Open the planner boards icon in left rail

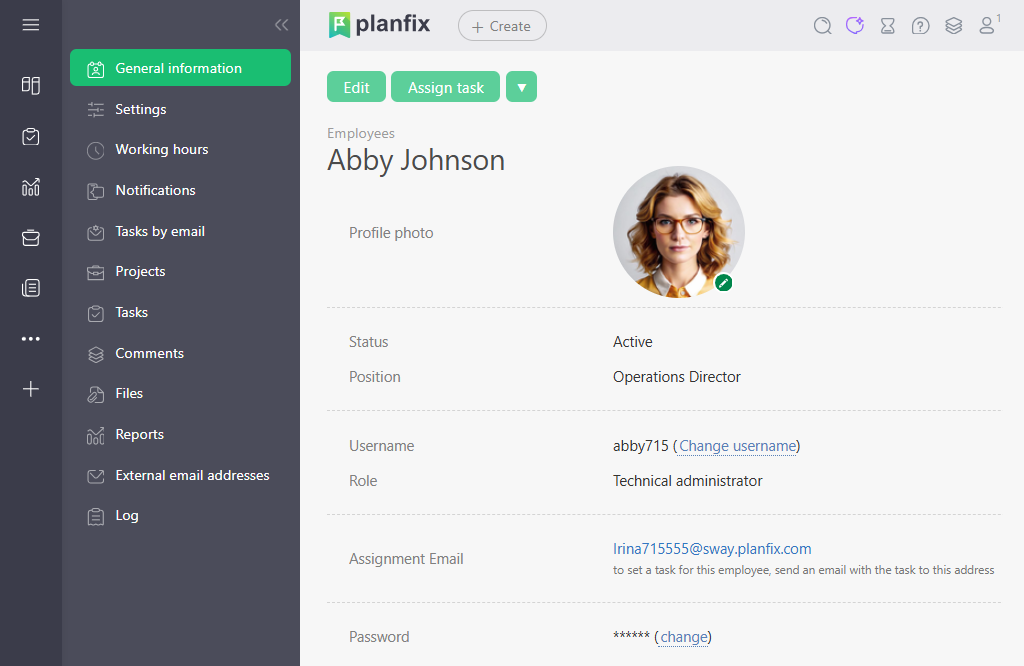coord(31,86)
